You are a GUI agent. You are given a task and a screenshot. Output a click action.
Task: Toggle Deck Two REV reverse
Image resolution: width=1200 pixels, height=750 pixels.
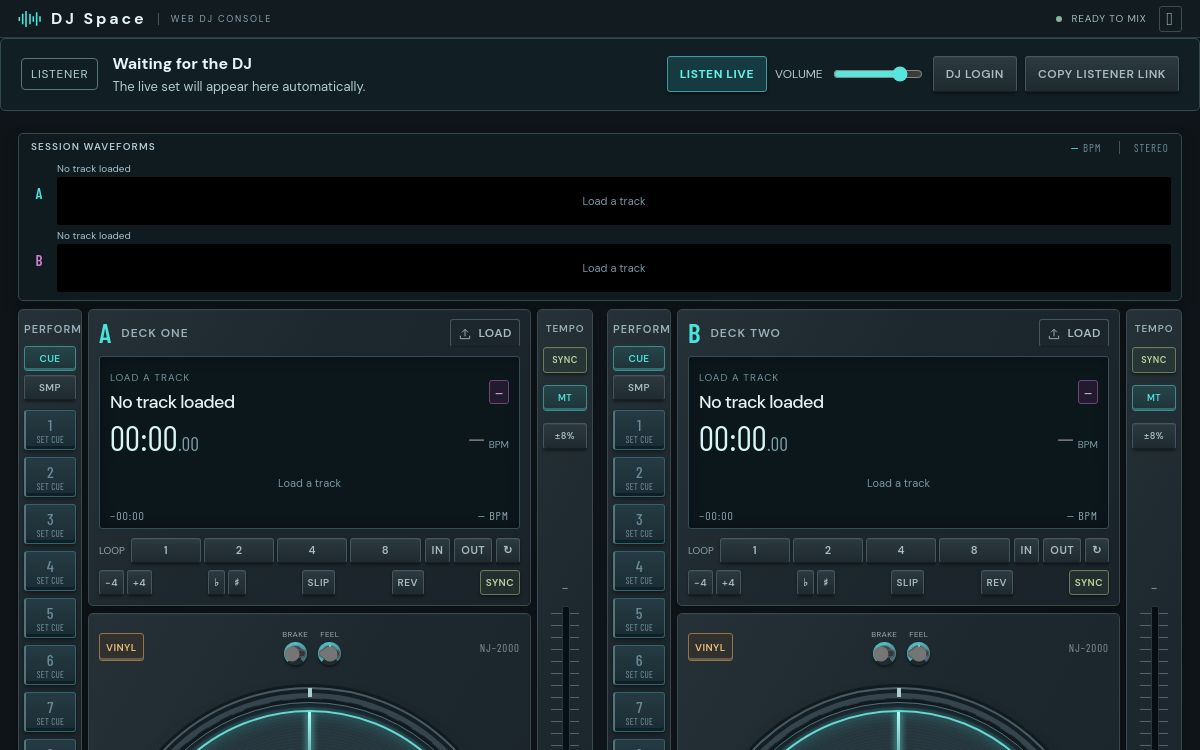point(996,583)
